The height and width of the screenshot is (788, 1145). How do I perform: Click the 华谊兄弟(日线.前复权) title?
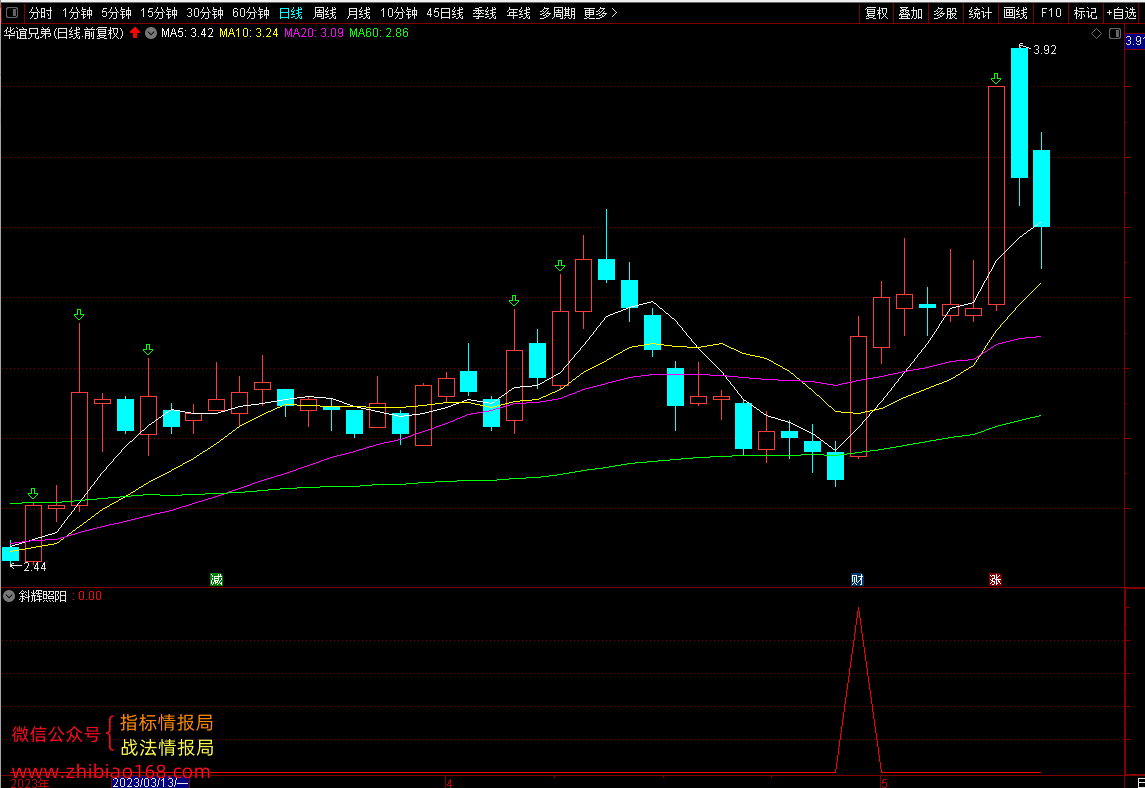pyautogui.click(x=64, y=33)
